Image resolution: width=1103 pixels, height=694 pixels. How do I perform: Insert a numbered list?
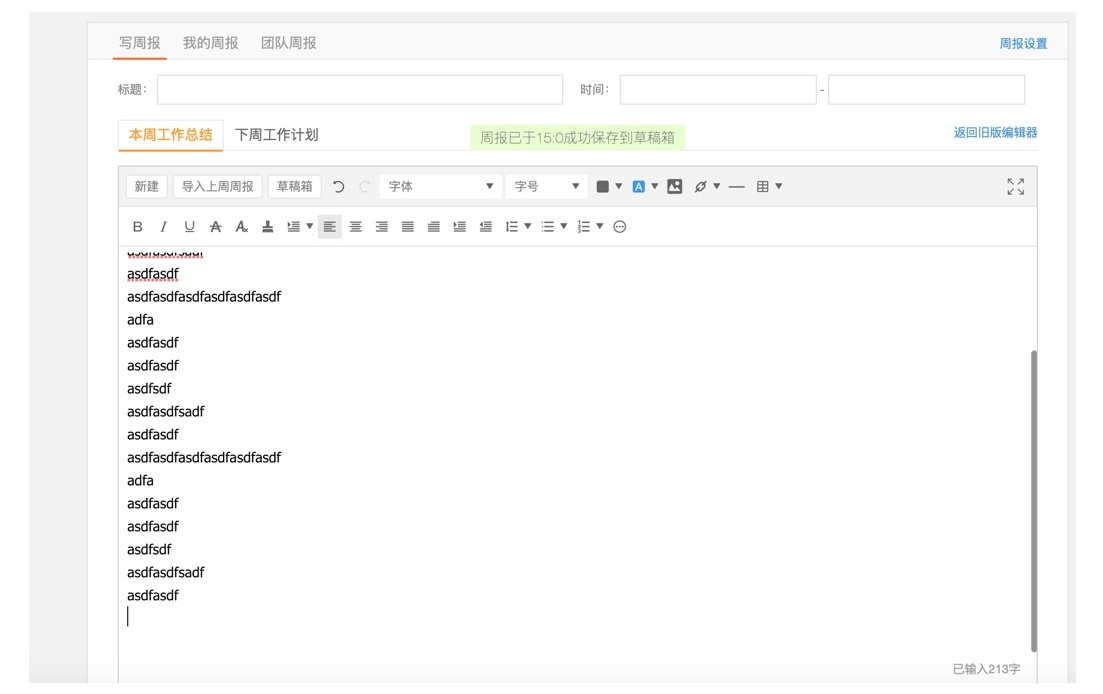click(x=583, y=226)
